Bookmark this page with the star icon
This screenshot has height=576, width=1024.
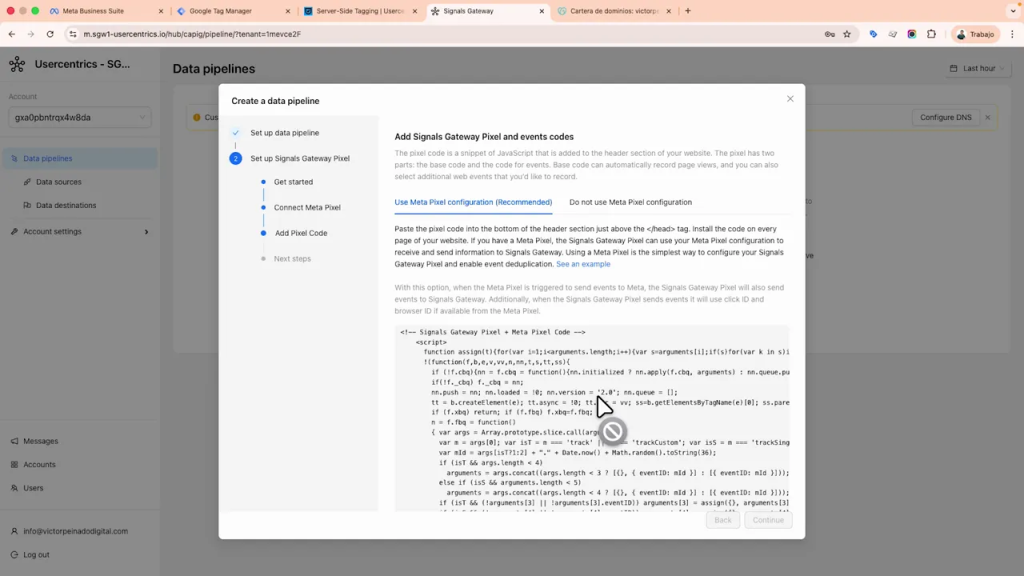click(847, 34)
